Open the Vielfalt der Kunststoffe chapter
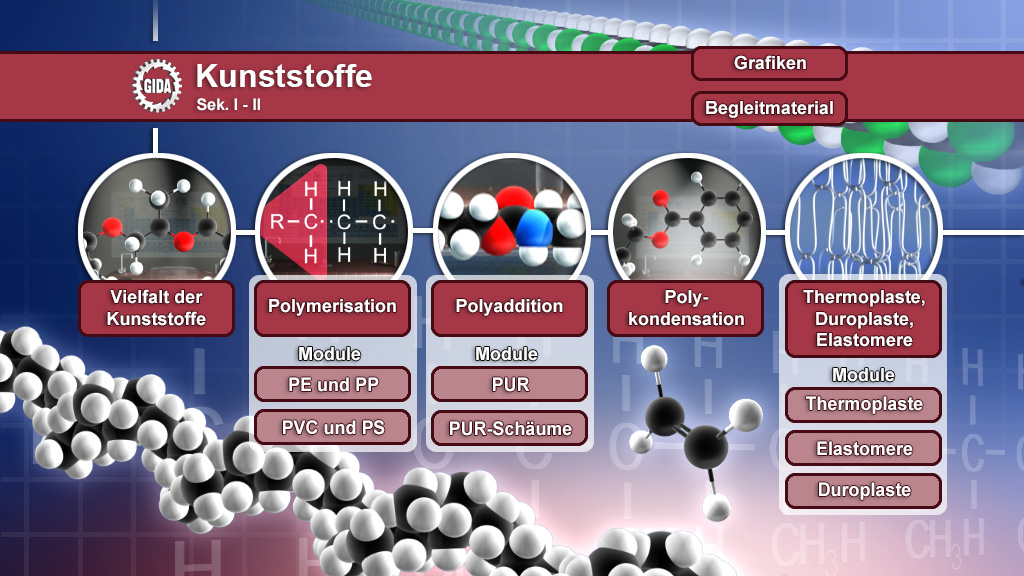Screen dimensions: 1024x576 tap(156, 308)
